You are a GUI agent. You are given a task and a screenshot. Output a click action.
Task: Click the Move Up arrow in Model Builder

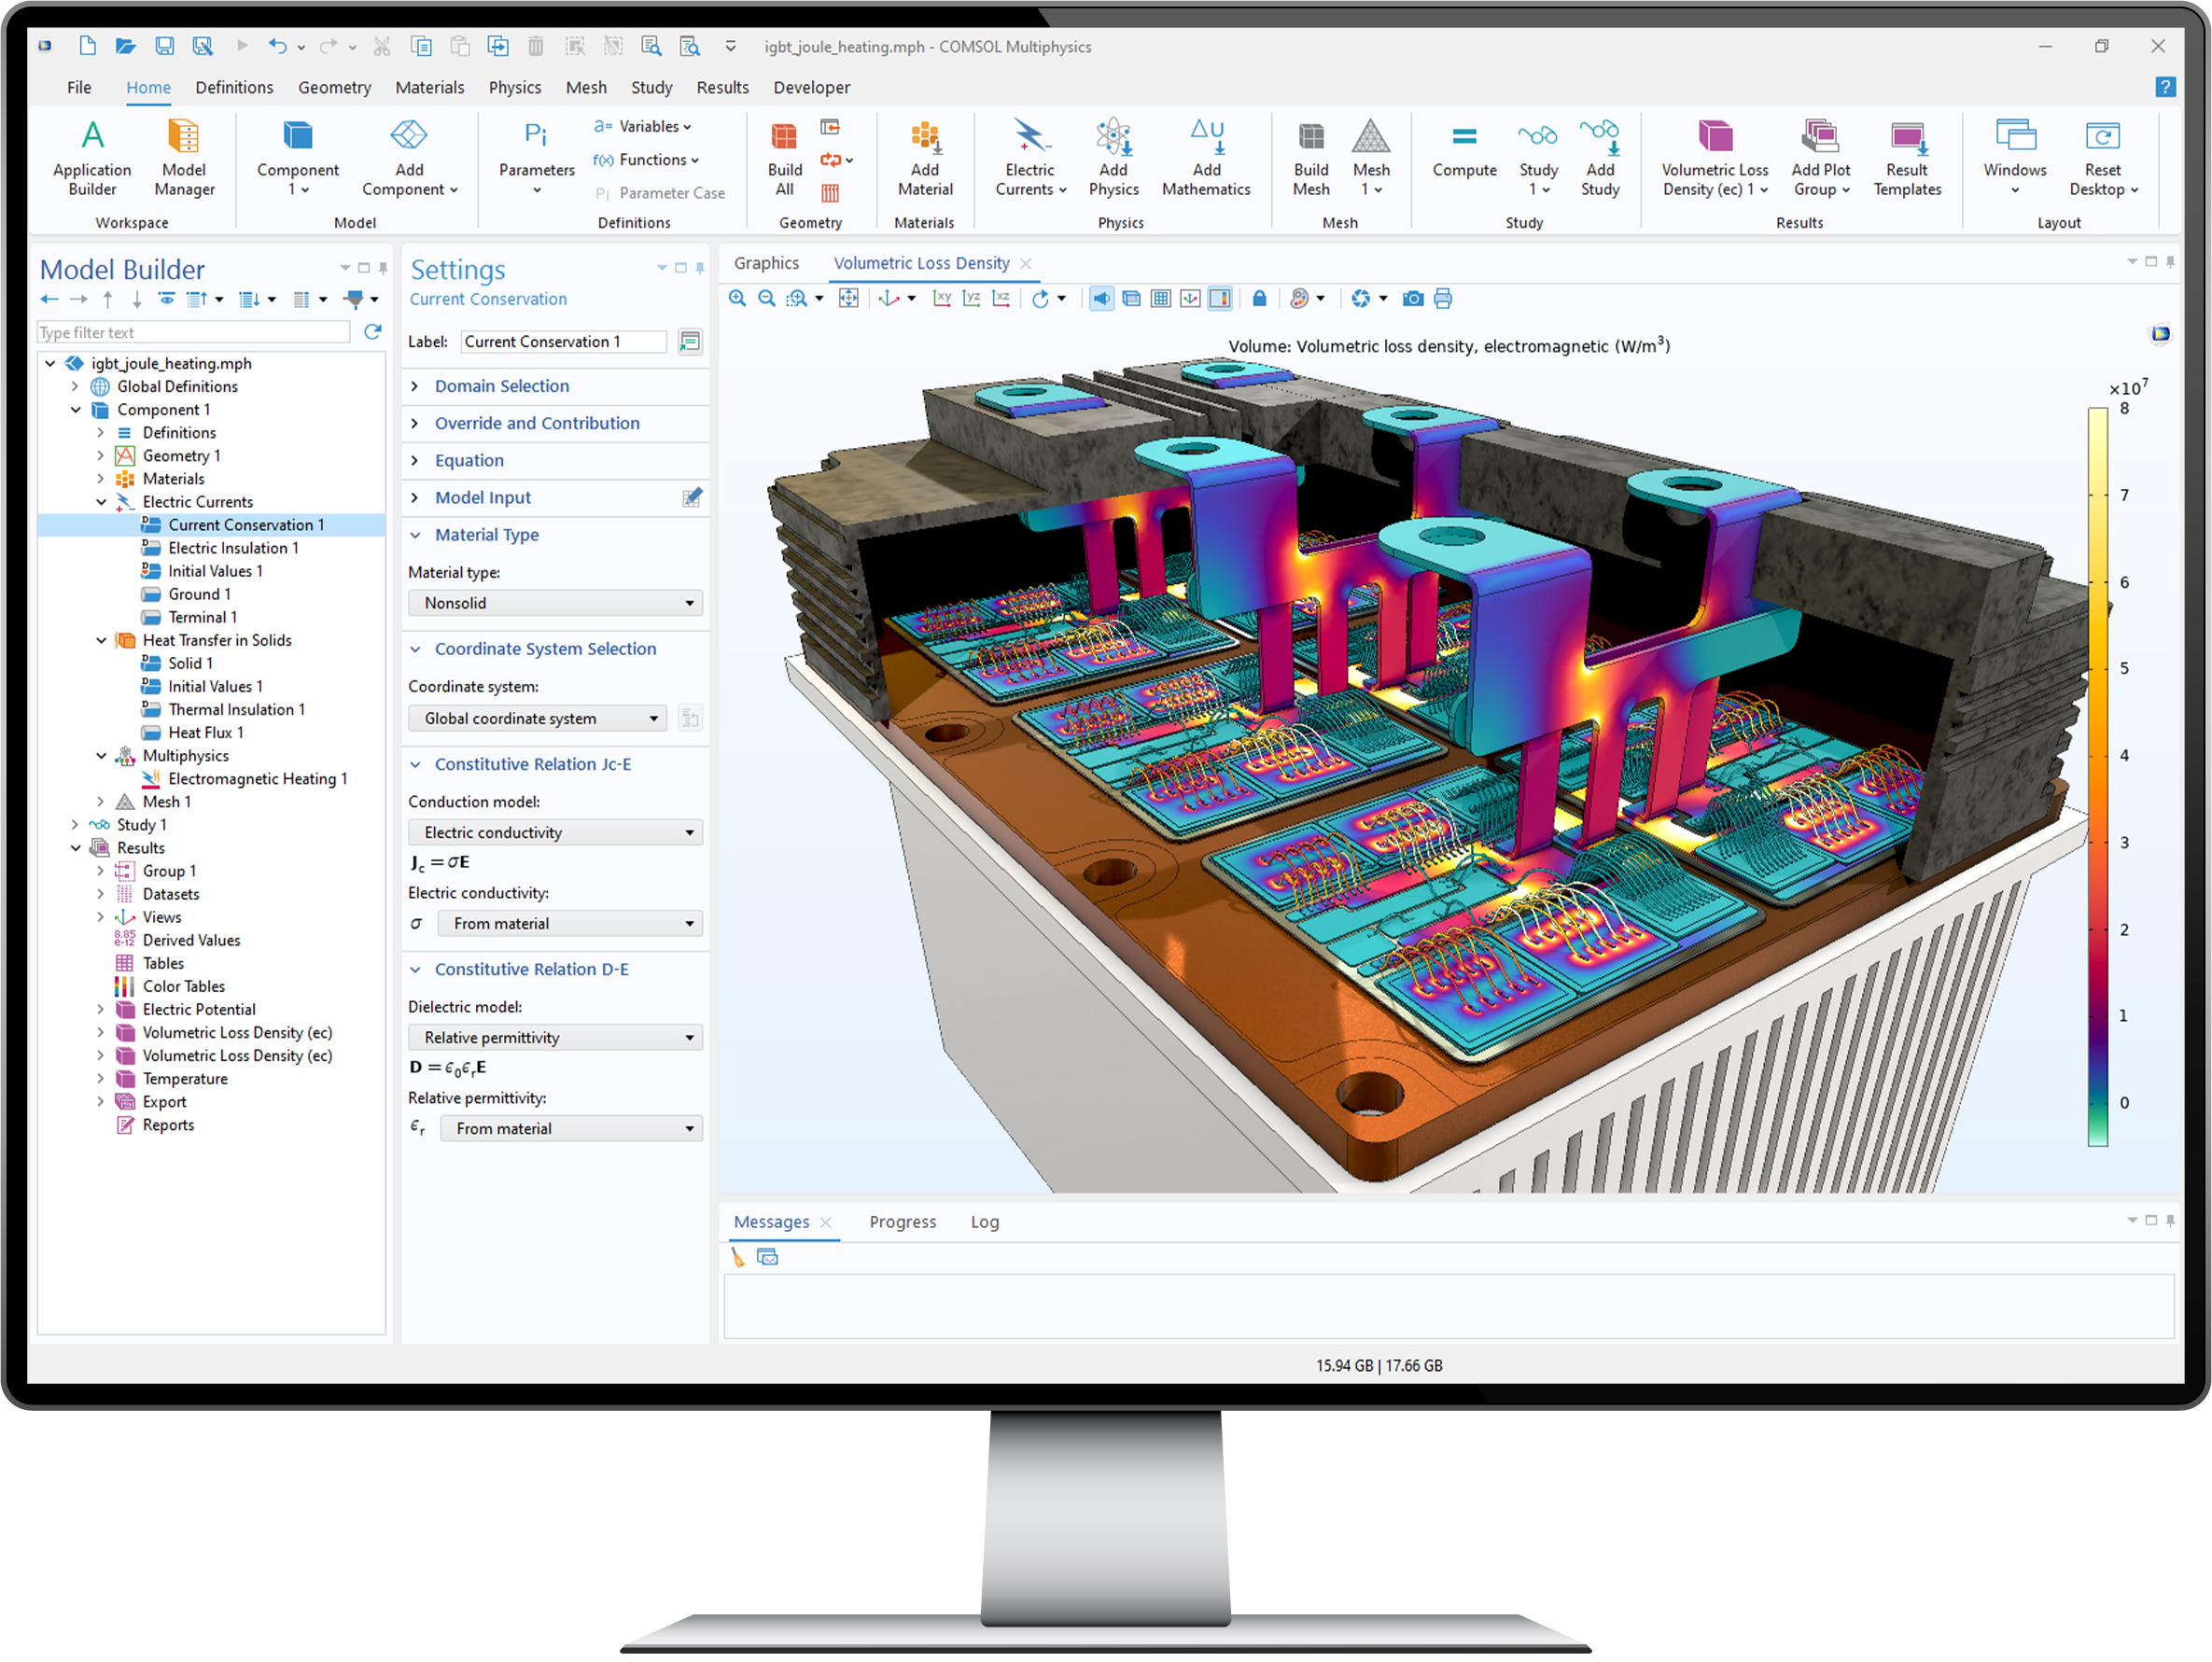[x=108, y=299]
